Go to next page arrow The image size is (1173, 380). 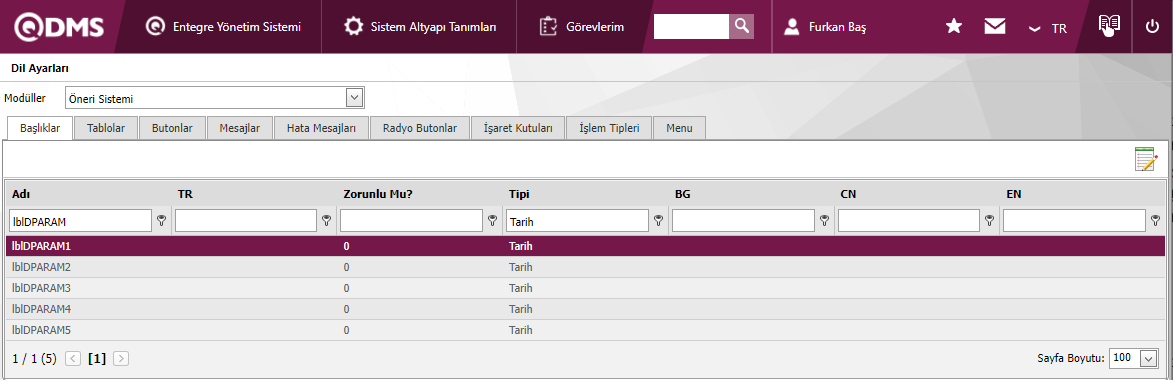click(x=121, y=358)
